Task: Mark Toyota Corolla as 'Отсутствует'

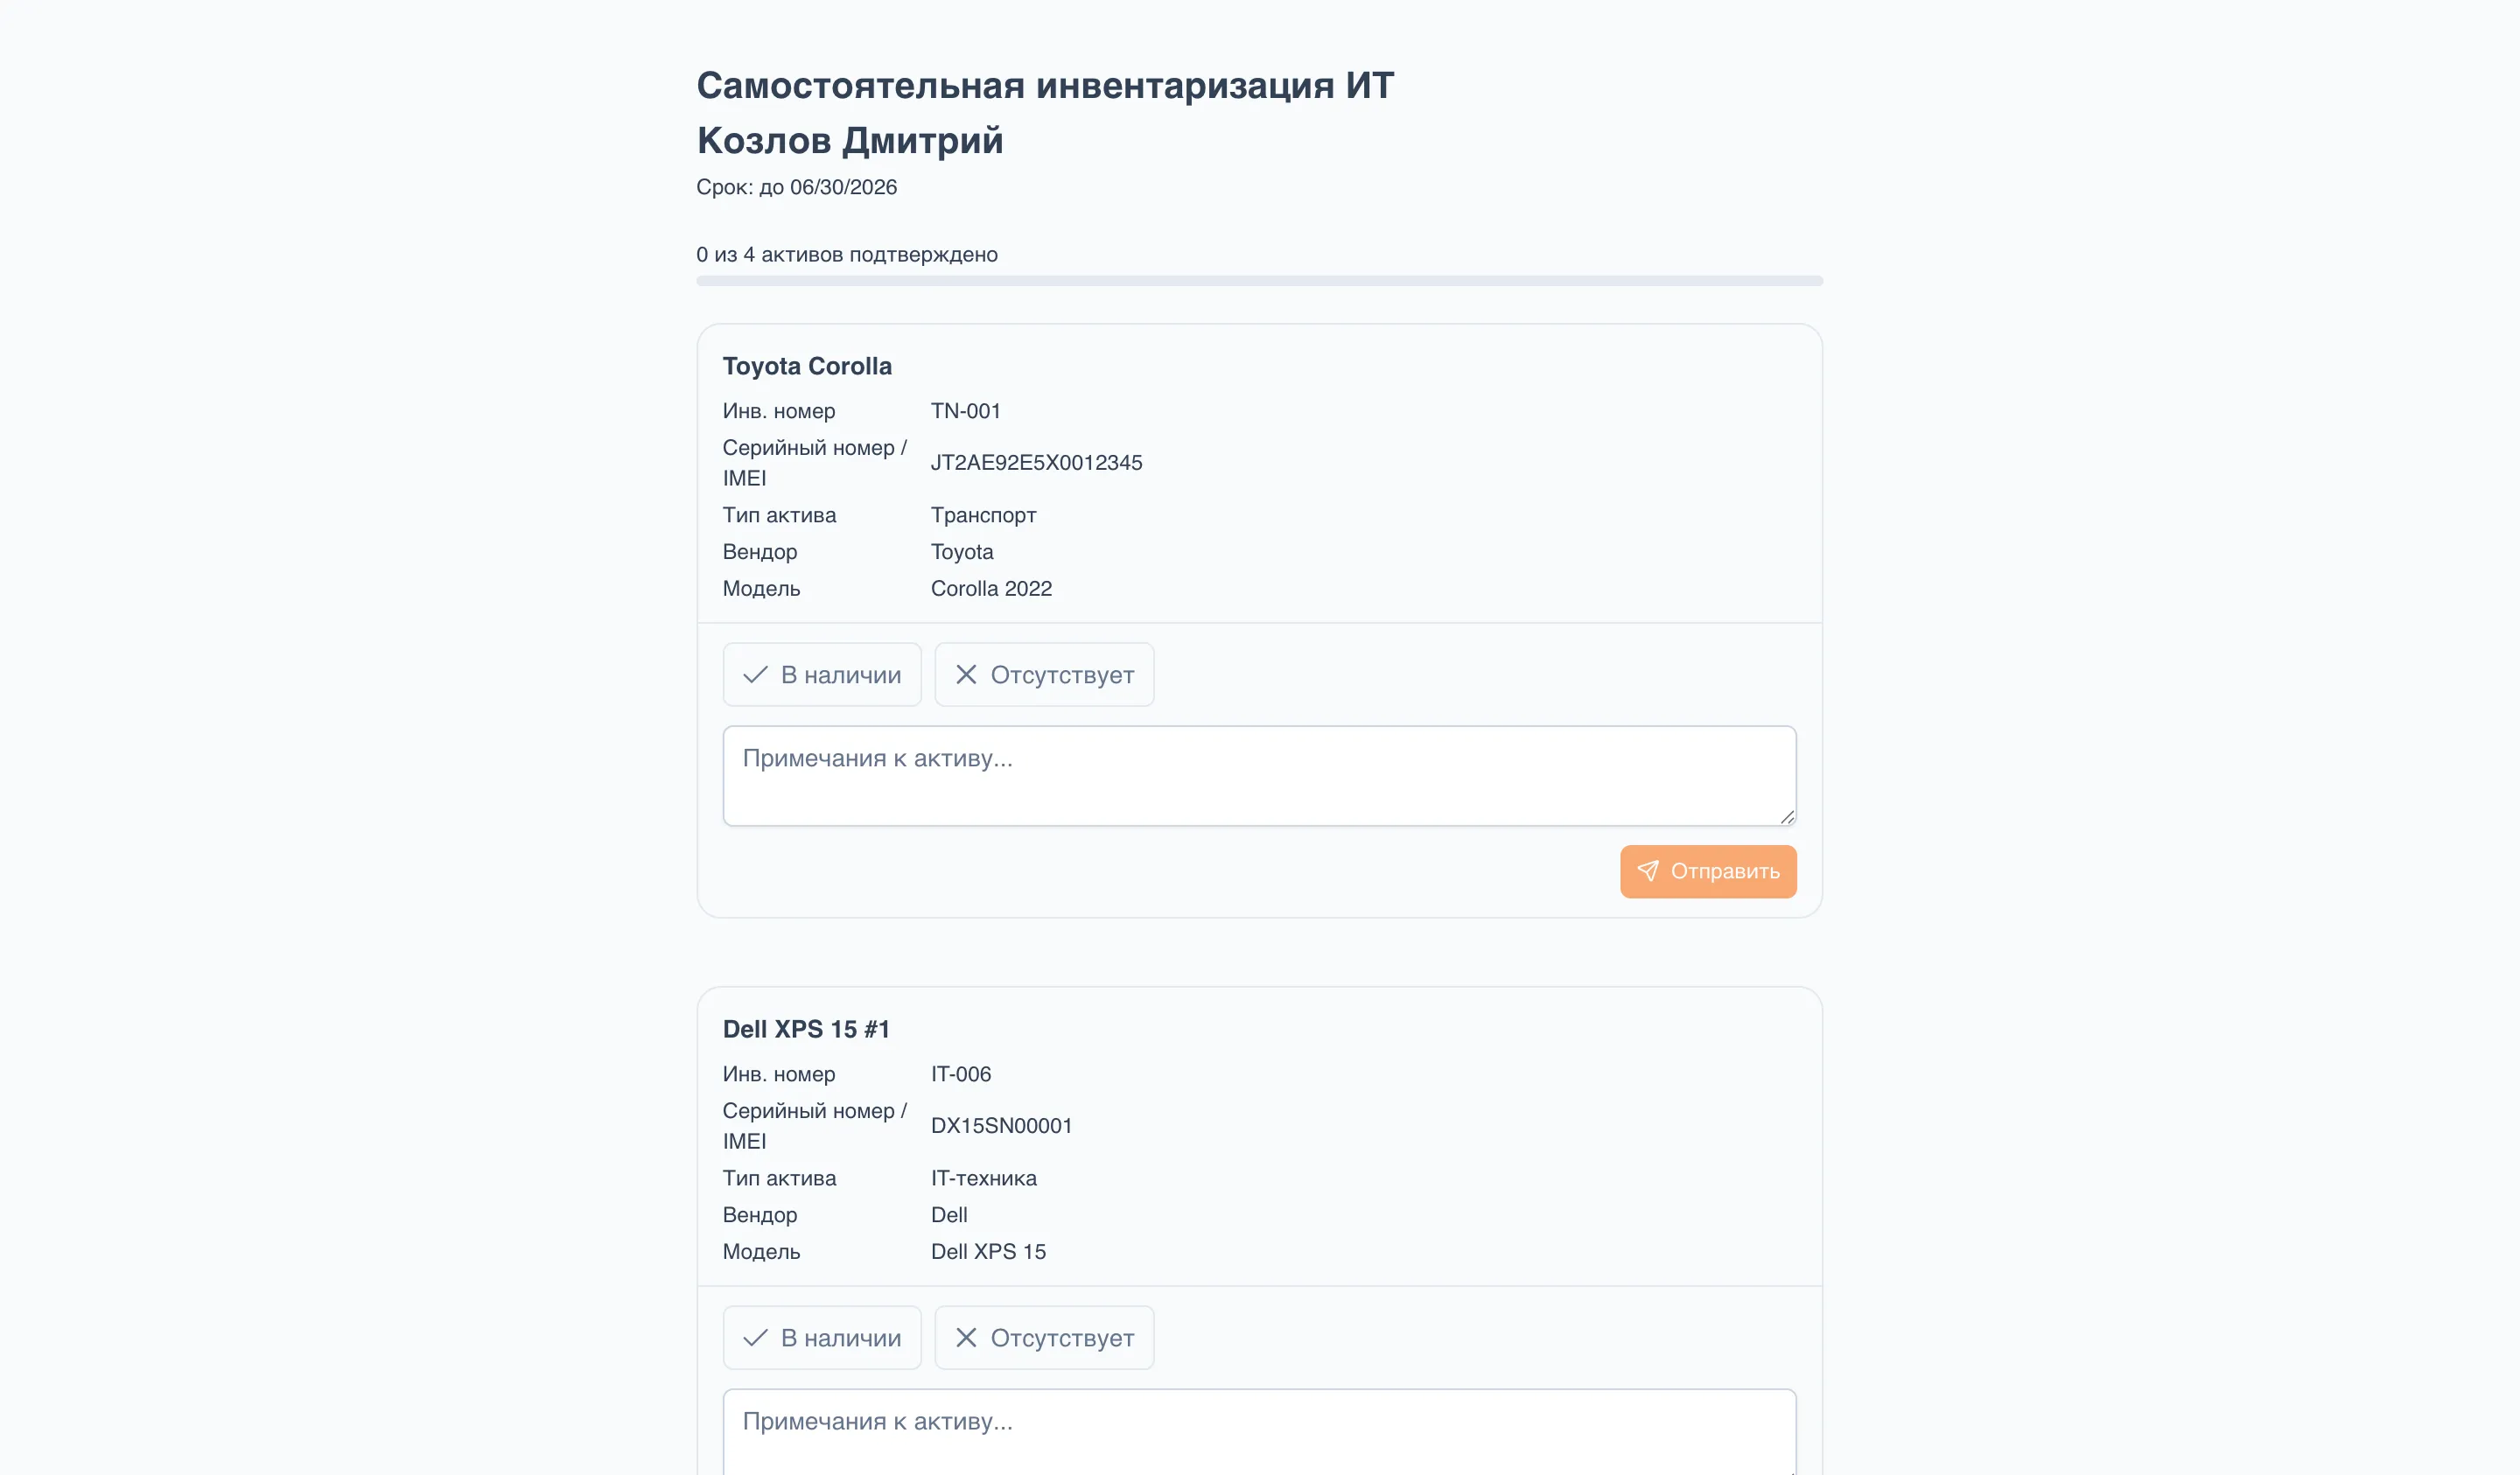Action: point(1044,675)
